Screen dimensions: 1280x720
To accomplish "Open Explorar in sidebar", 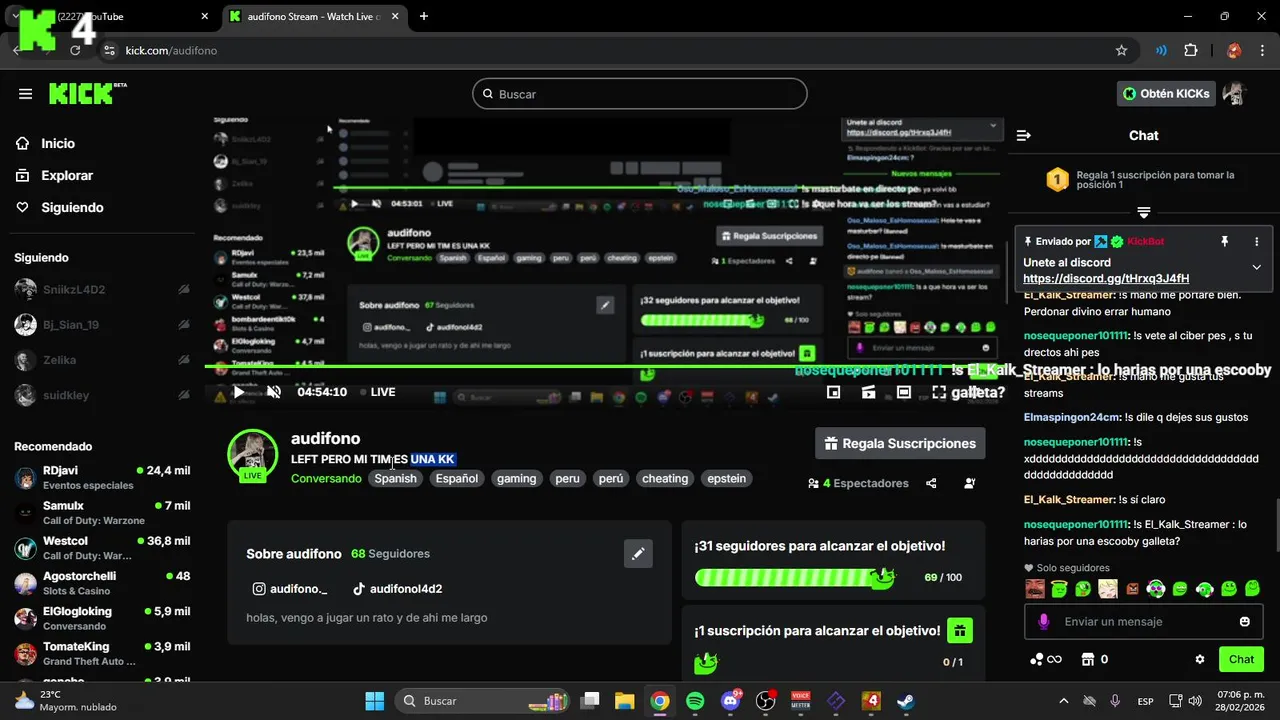I will tap(67, 175).
